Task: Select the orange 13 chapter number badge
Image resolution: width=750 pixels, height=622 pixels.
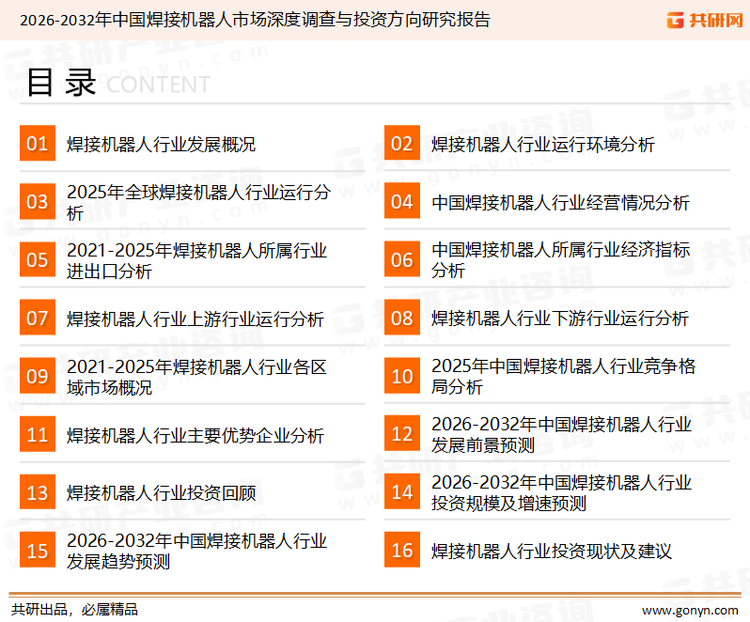Action: [x=37, y=492]
